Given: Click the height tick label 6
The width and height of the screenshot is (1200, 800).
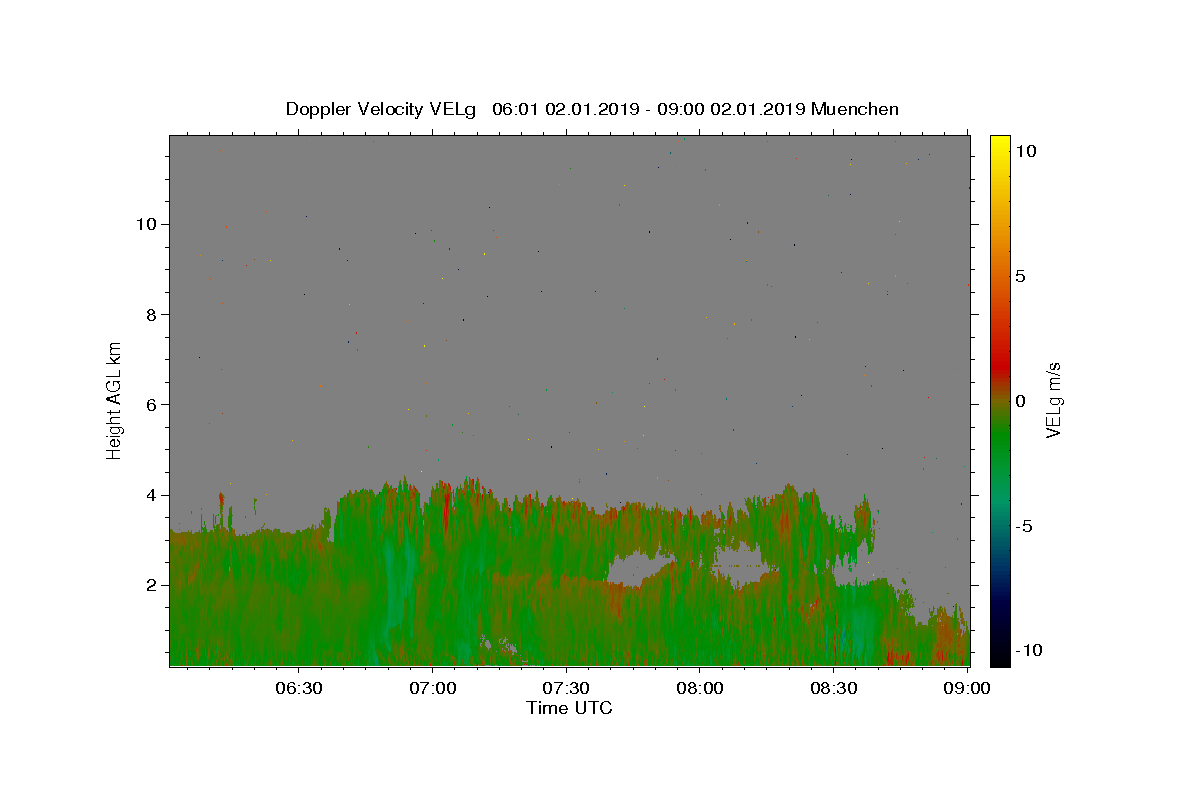Looking at the screenshot, I should (152, 404).
